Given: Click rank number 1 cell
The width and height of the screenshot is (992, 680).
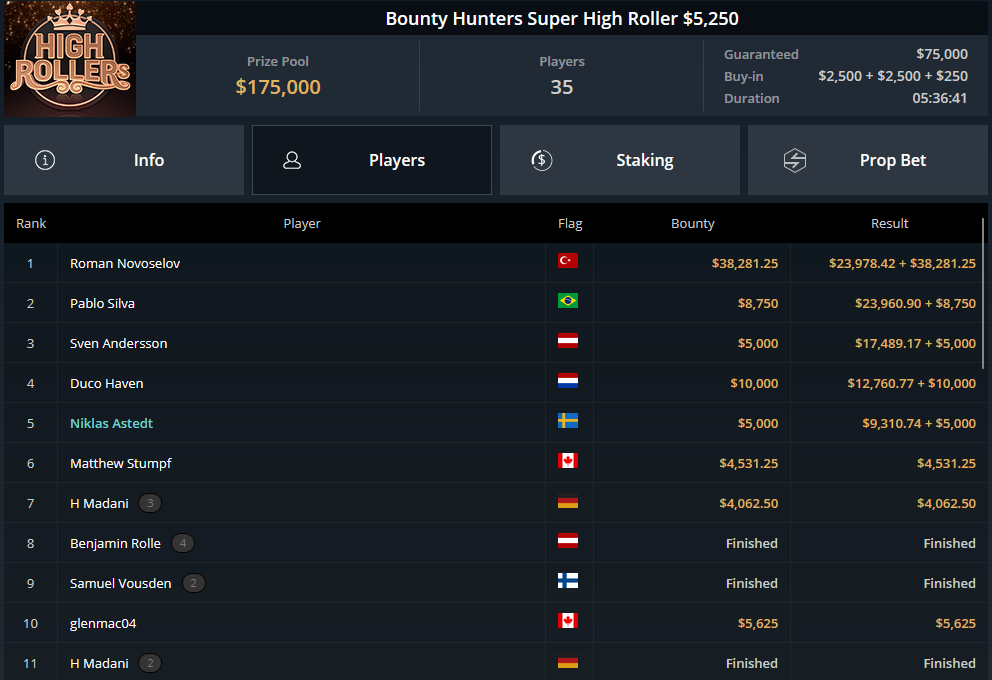Looking at the screenshot, I should pos(30,263).
